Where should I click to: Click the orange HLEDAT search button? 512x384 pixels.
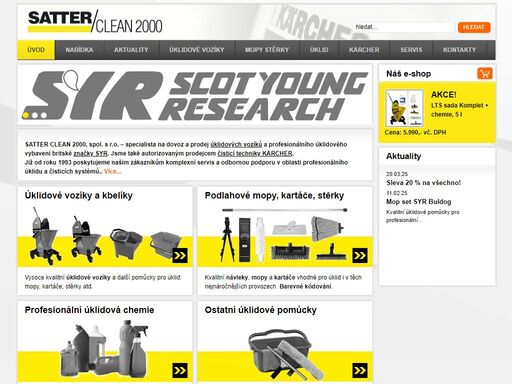pyautogui.click(x=474, y=27)
